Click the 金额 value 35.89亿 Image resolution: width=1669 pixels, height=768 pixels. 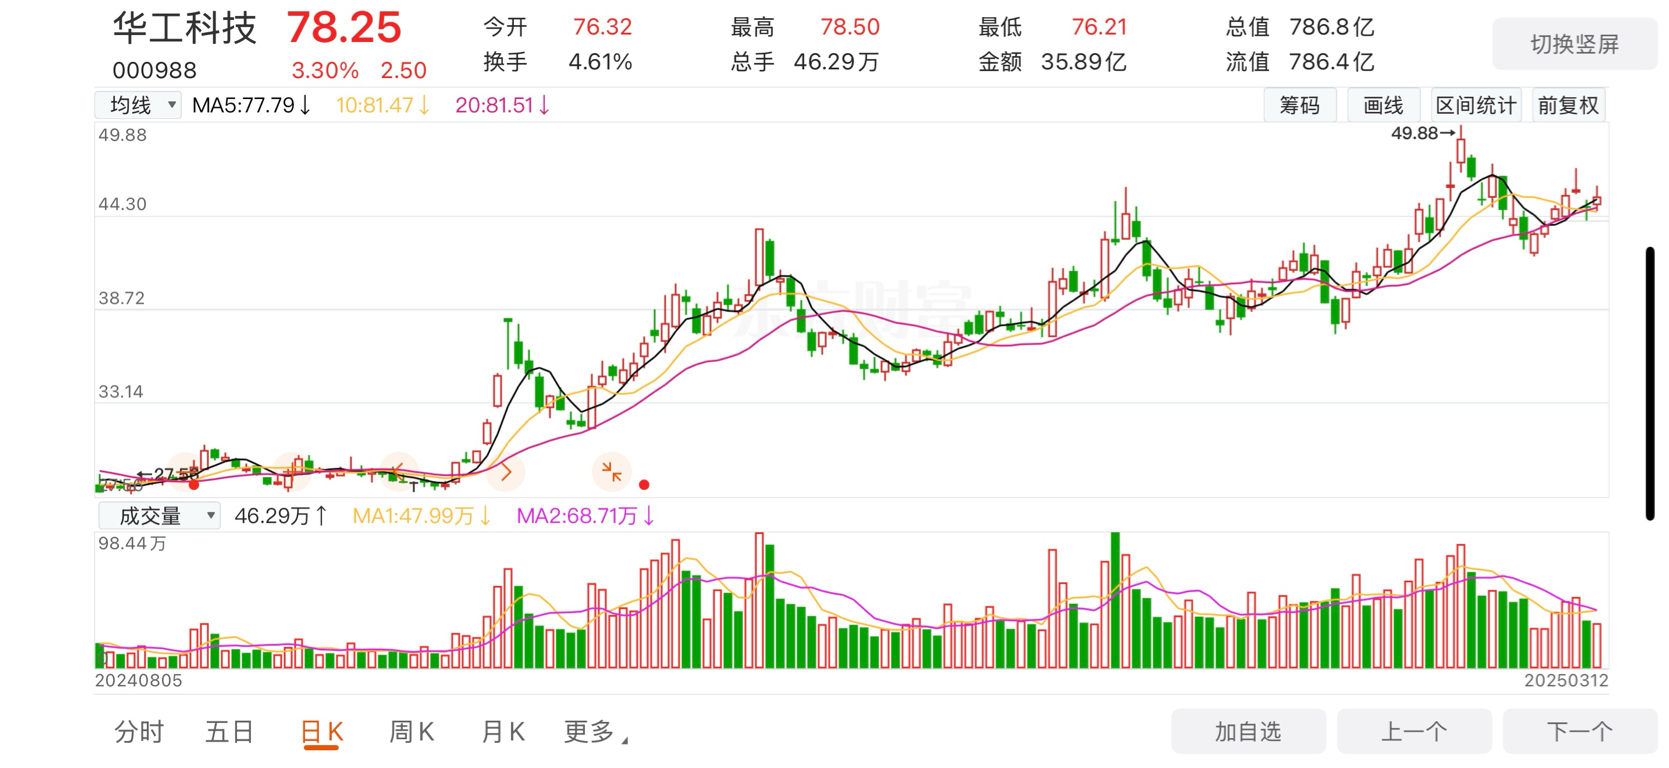click(x=1084, y=62)
